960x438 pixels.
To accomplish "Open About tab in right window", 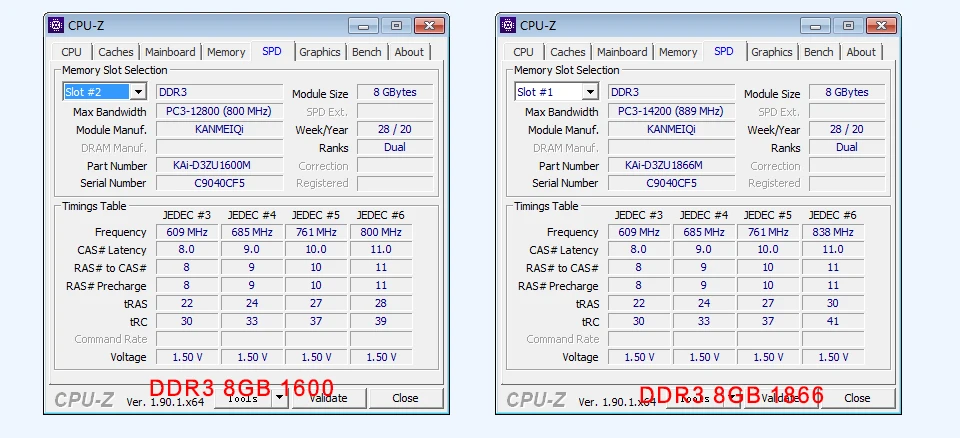I will point(861,52).
